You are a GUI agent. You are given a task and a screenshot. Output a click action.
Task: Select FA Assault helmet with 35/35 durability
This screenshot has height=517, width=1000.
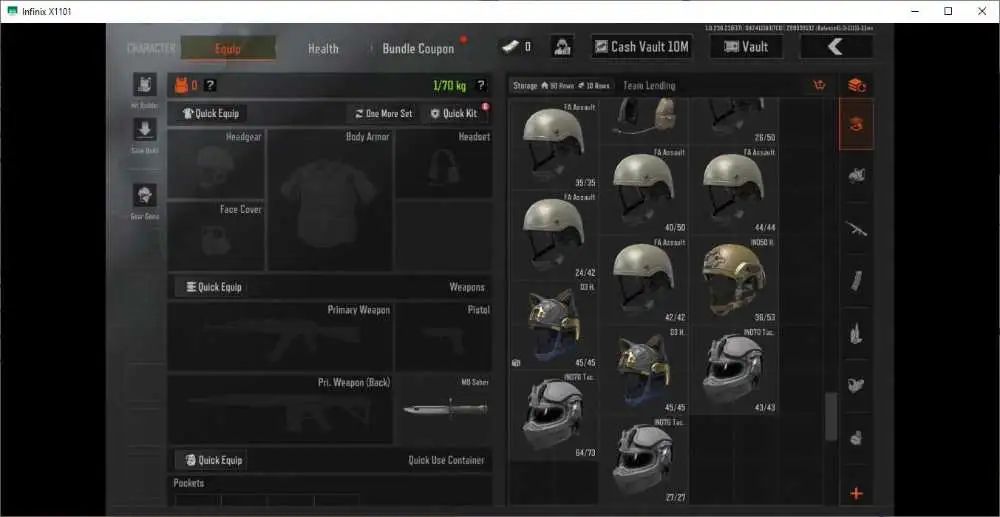click(554, 145)
